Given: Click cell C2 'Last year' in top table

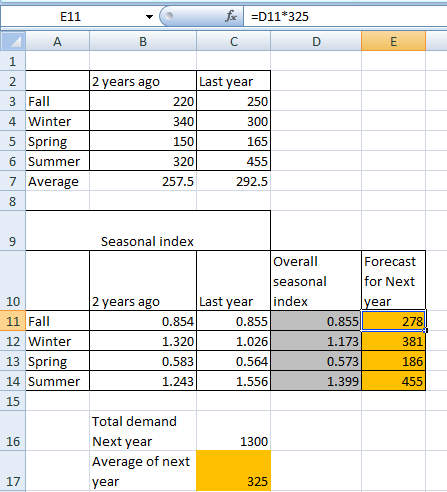Looking at the screenshot, I should [x=234, y=81].
